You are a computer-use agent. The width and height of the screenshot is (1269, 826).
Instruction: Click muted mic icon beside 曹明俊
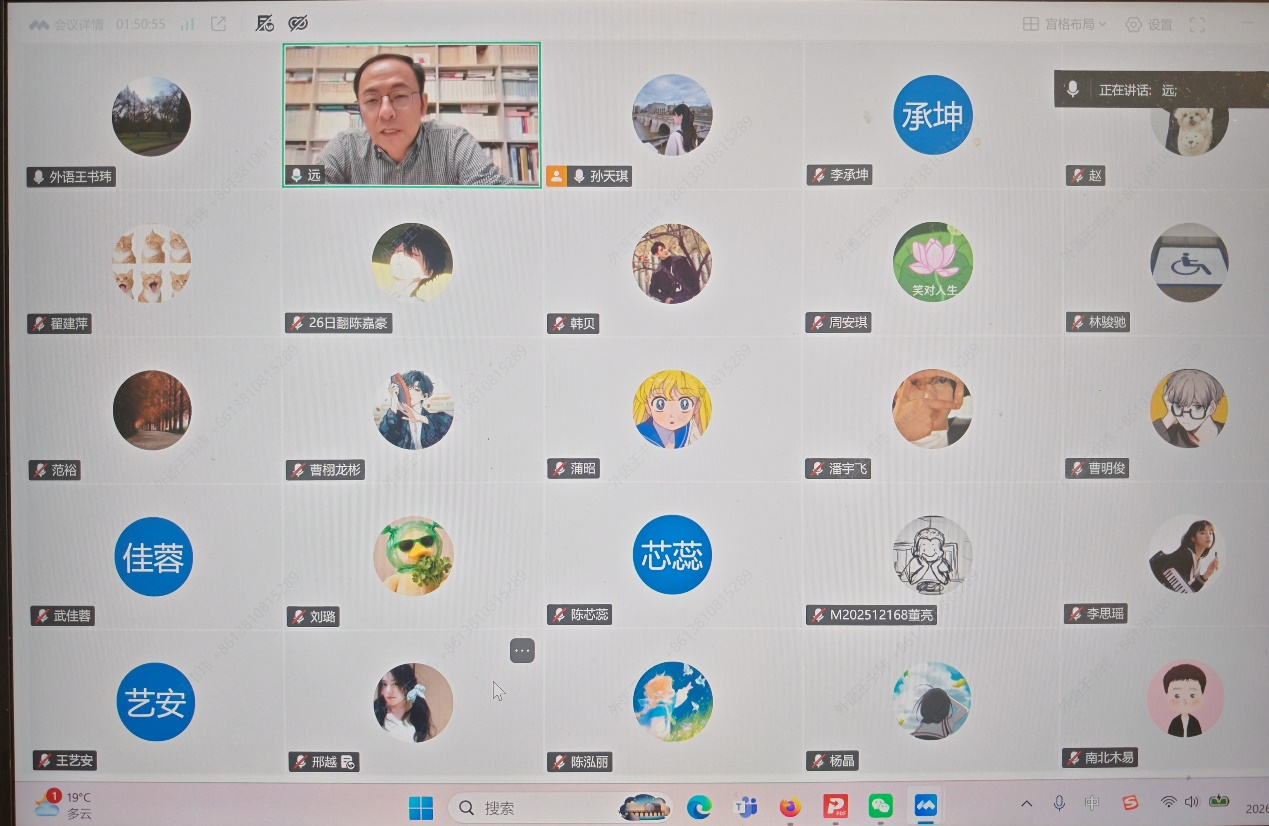coord(1077,468)
